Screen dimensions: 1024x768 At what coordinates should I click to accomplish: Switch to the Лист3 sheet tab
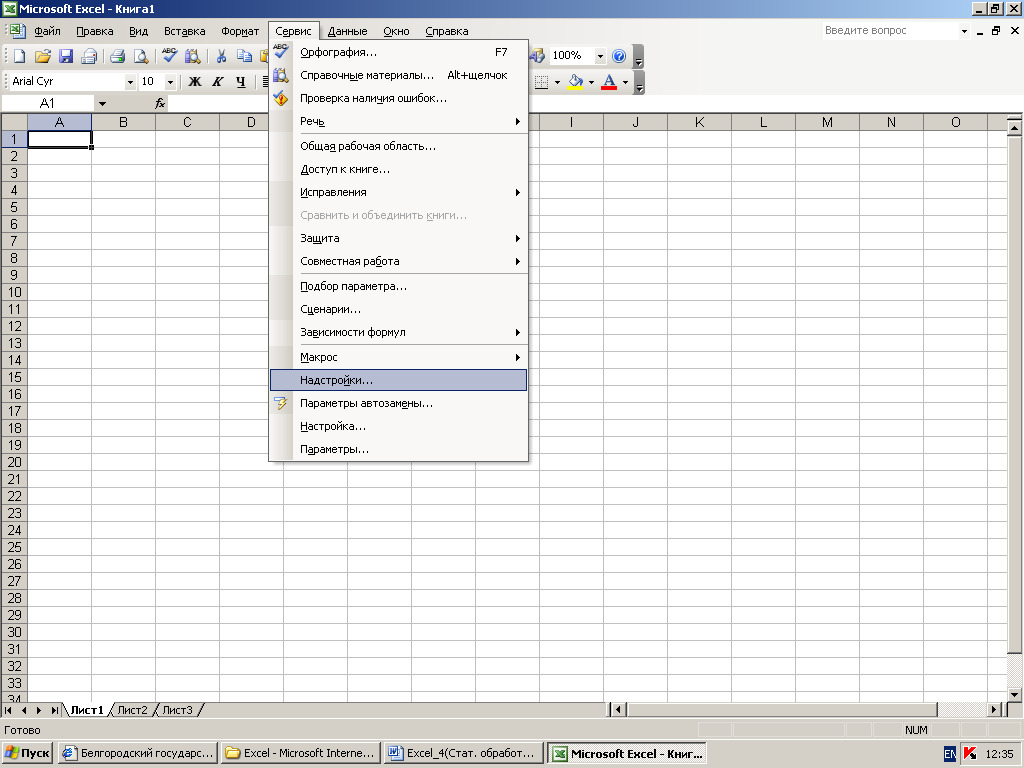pos(178,710)
